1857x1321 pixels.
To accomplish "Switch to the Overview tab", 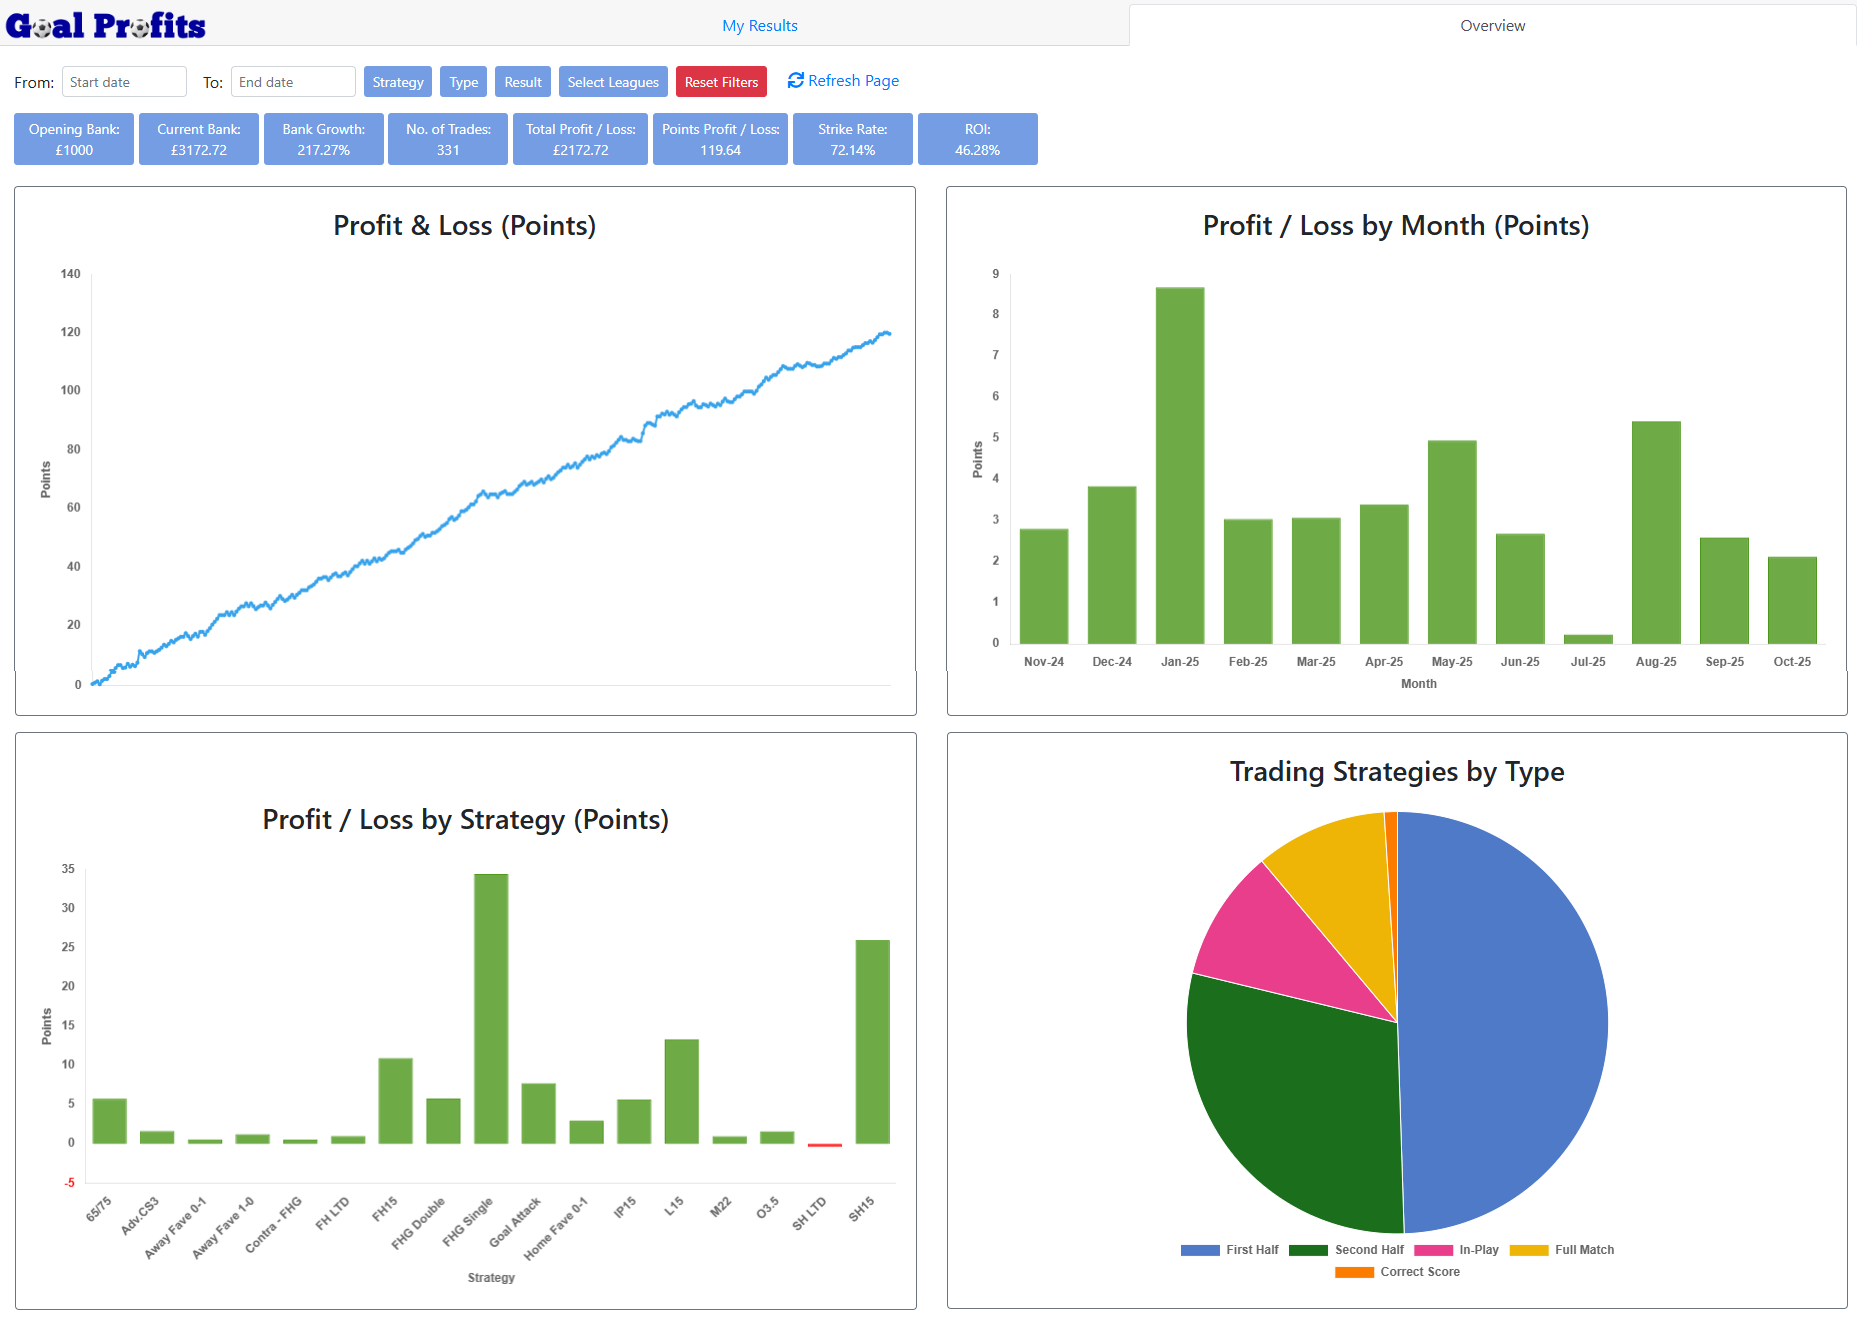I will coord(1491,26).
